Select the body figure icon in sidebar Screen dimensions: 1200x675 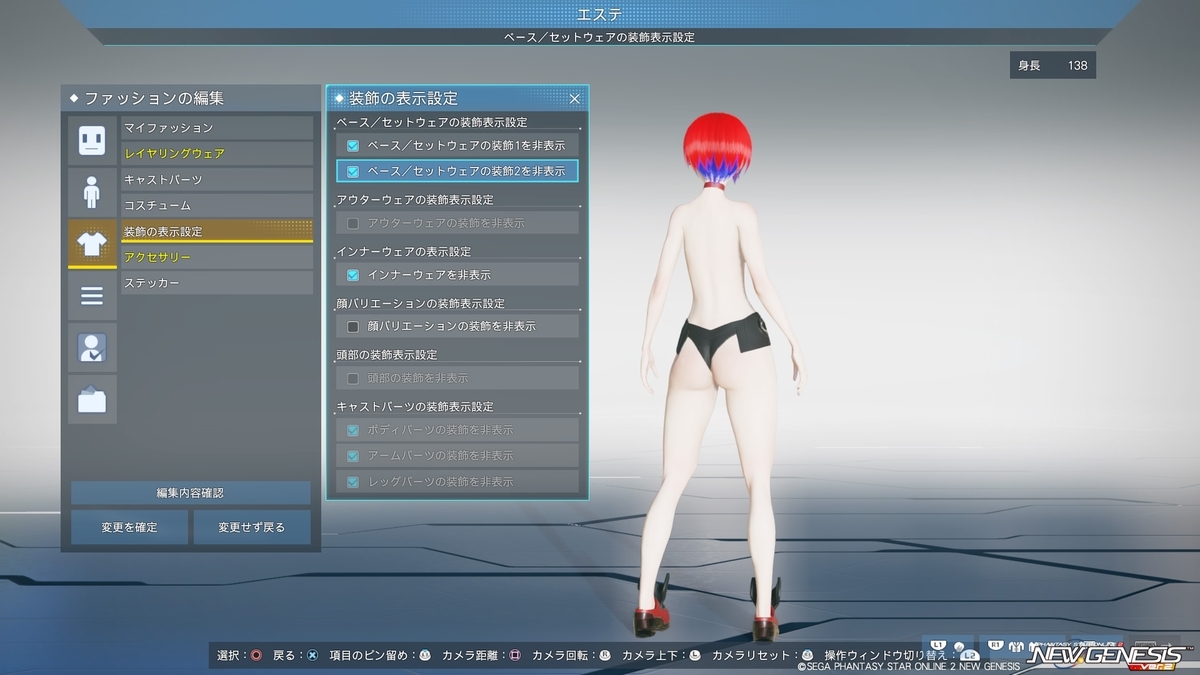click(92, 192)
